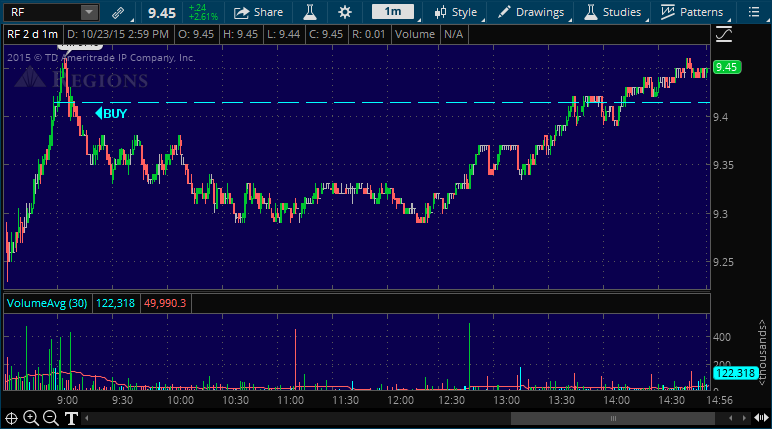The image size is (772, 429).
Task: Open the symbol dropdown arrow for RF
Action: click(x=89, y=12)
